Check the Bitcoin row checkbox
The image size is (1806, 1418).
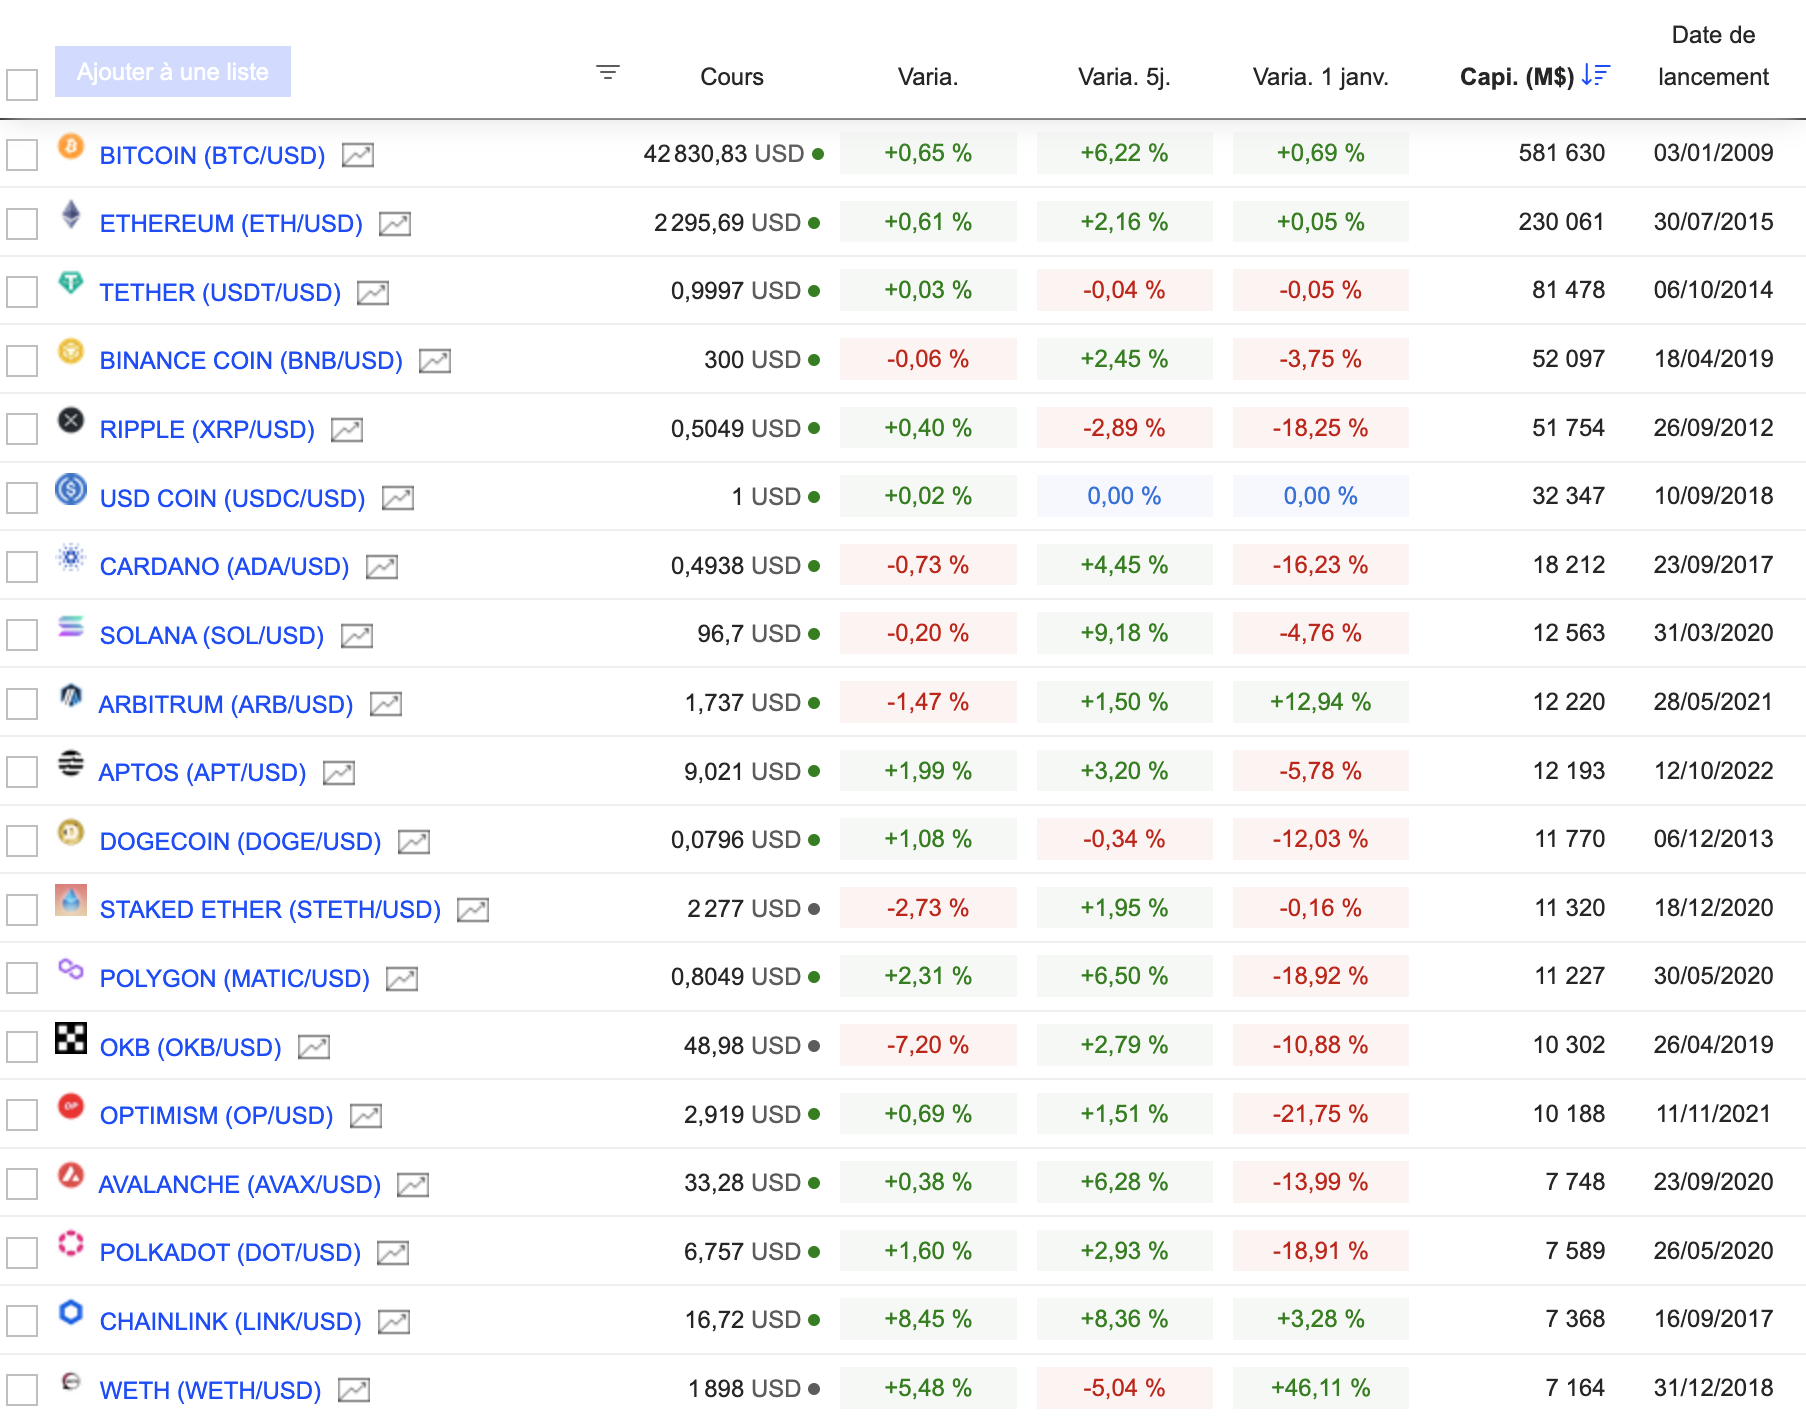coord(22,155)
